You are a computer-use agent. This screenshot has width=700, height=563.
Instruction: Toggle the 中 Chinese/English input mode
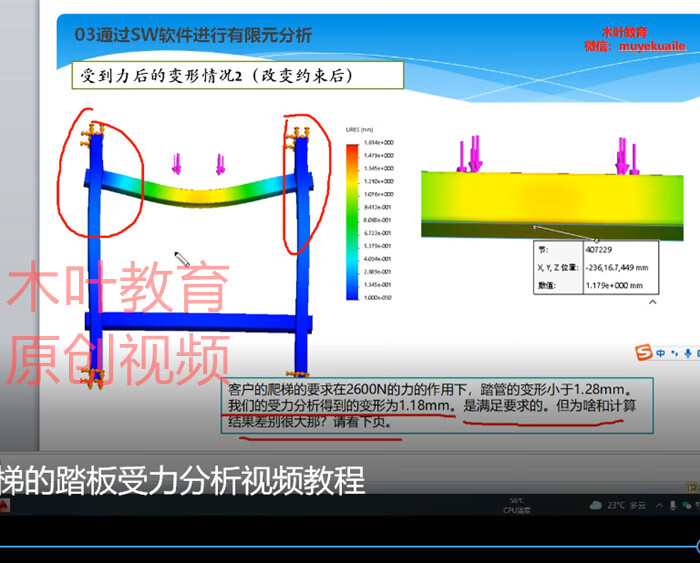pos(661,353)
